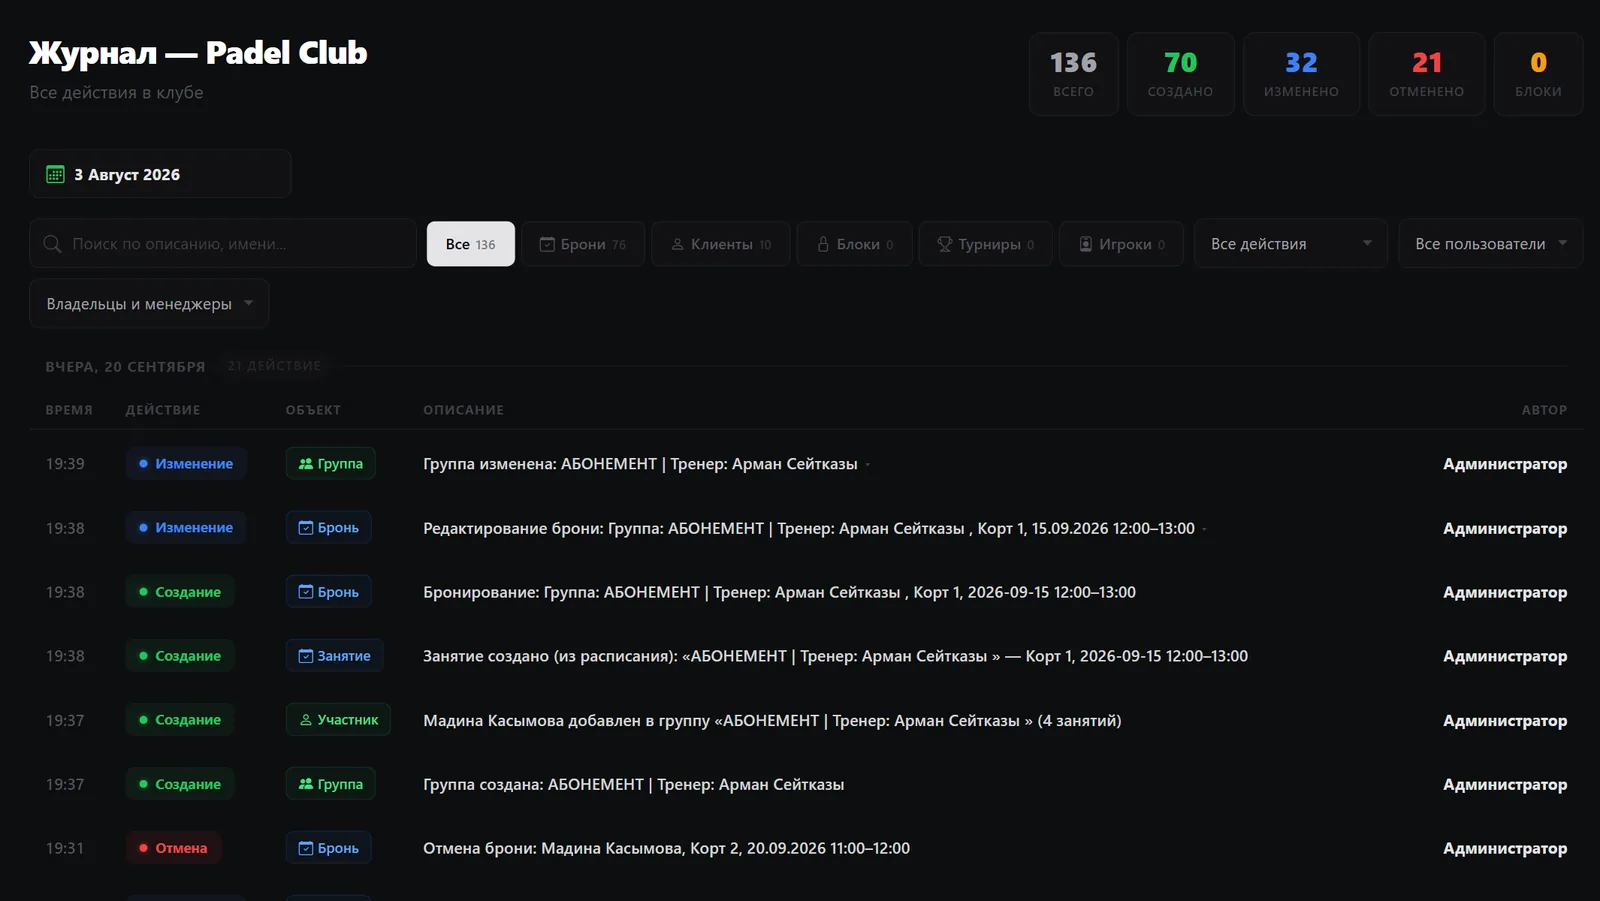Click description 'Редактирование брони: Группа: АБОНЕМЕНТ'

[x=809, y=528]
